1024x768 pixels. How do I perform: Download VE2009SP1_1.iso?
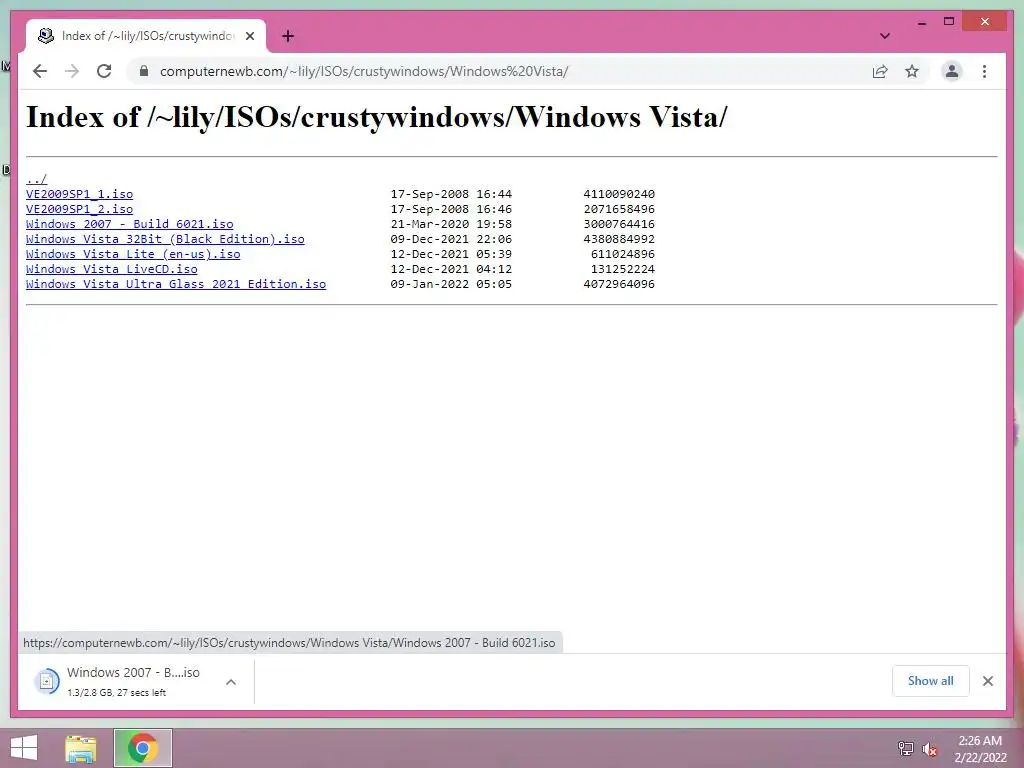(80, 194)
